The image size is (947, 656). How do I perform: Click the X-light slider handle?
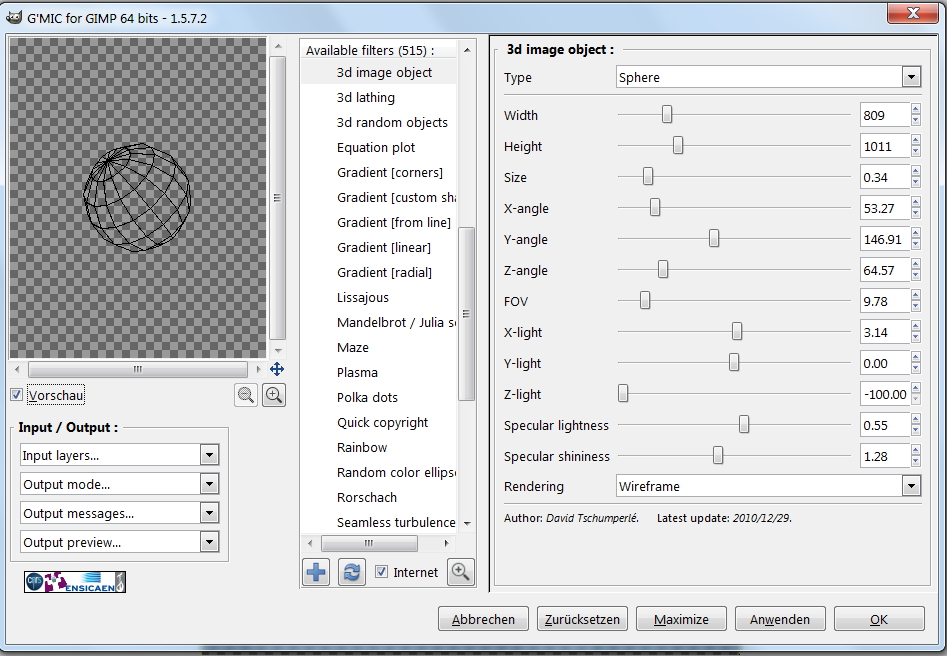(x=737, y=331)
